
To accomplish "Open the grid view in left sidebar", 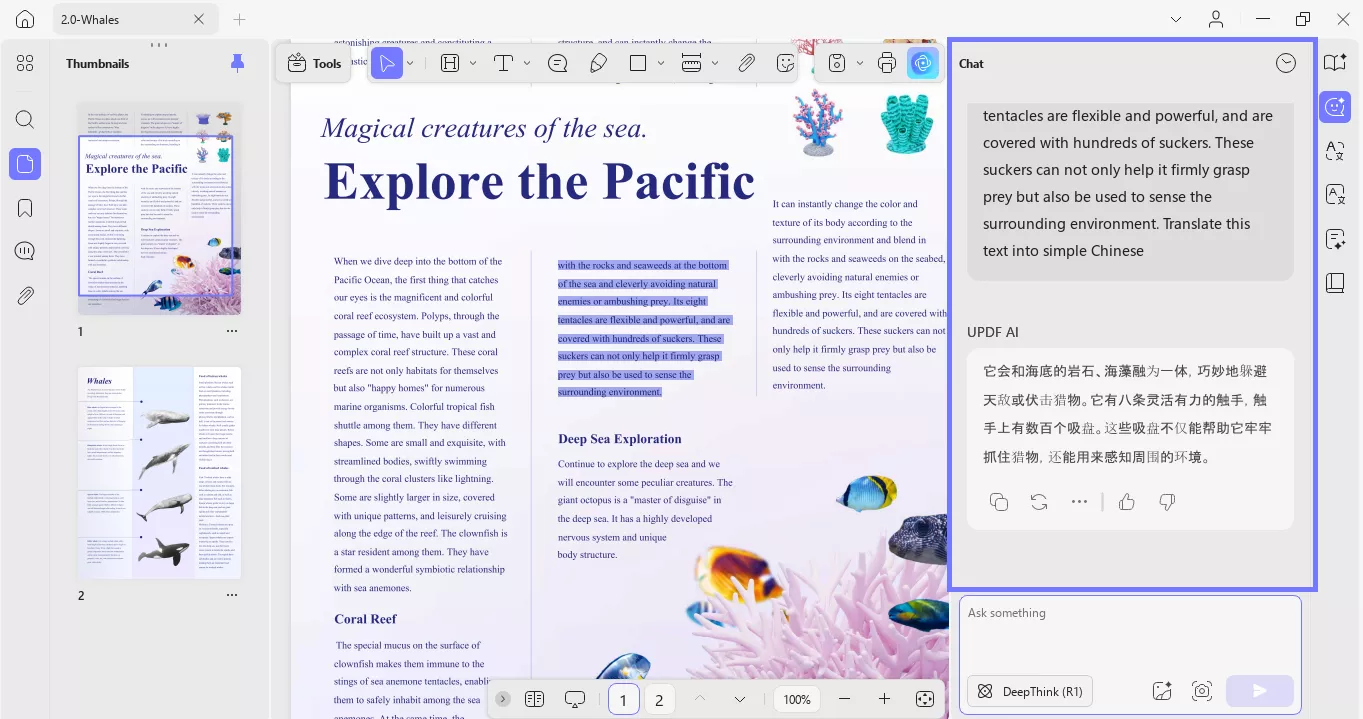I will coord(25,63).
